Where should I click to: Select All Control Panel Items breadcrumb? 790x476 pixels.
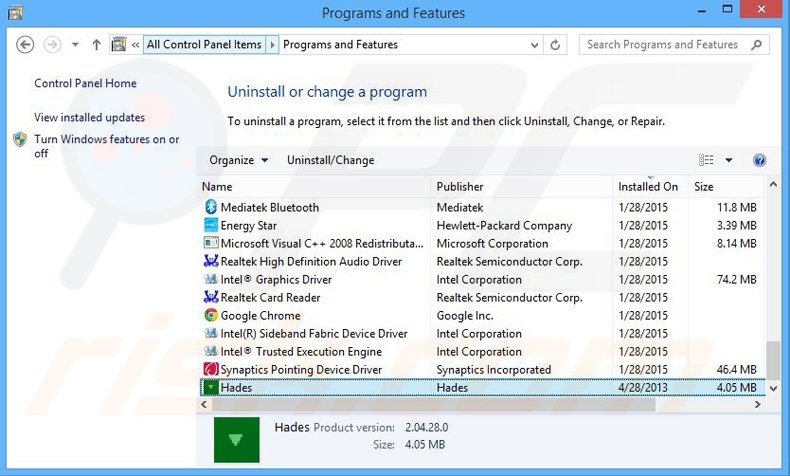click(204, 44)
